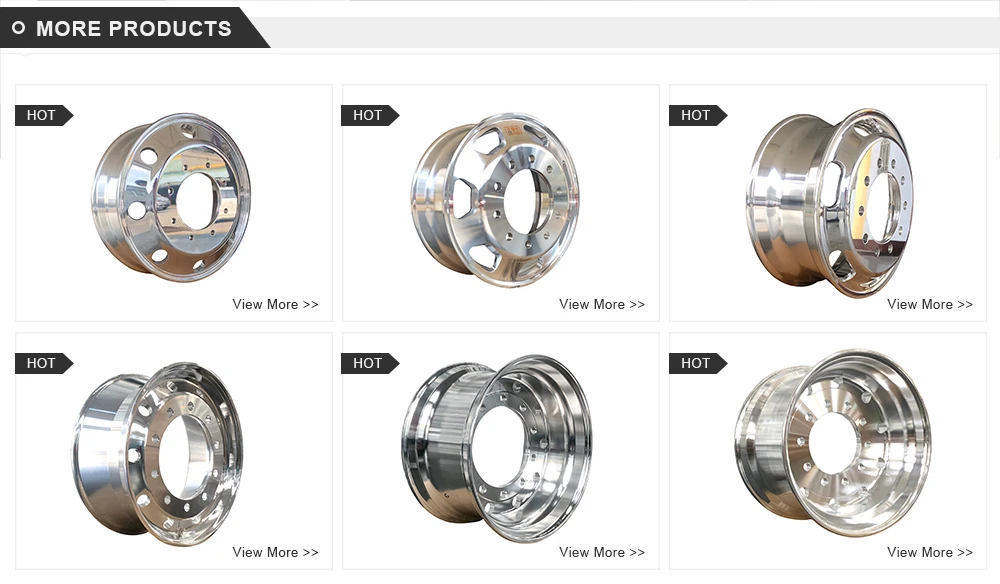Open View More for the bottom-middle wheel

(602, 553)
